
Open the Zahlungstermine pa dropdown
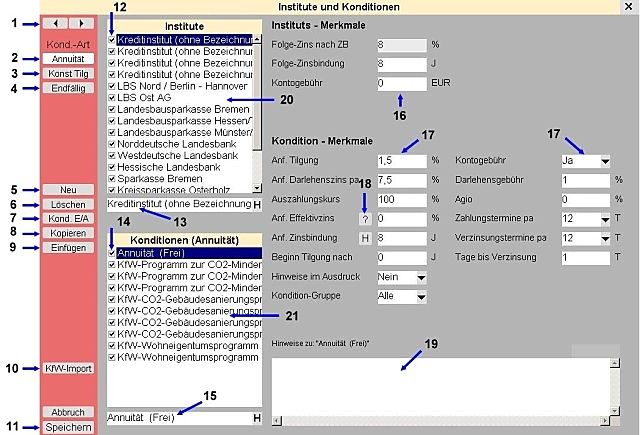(605, 220)
